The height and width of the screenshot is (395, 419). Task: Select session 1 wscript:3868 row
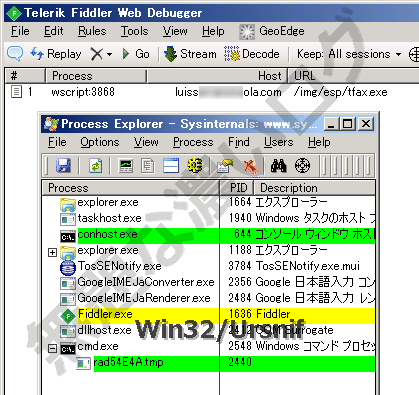pyautogui.click(x=212, y=92)
